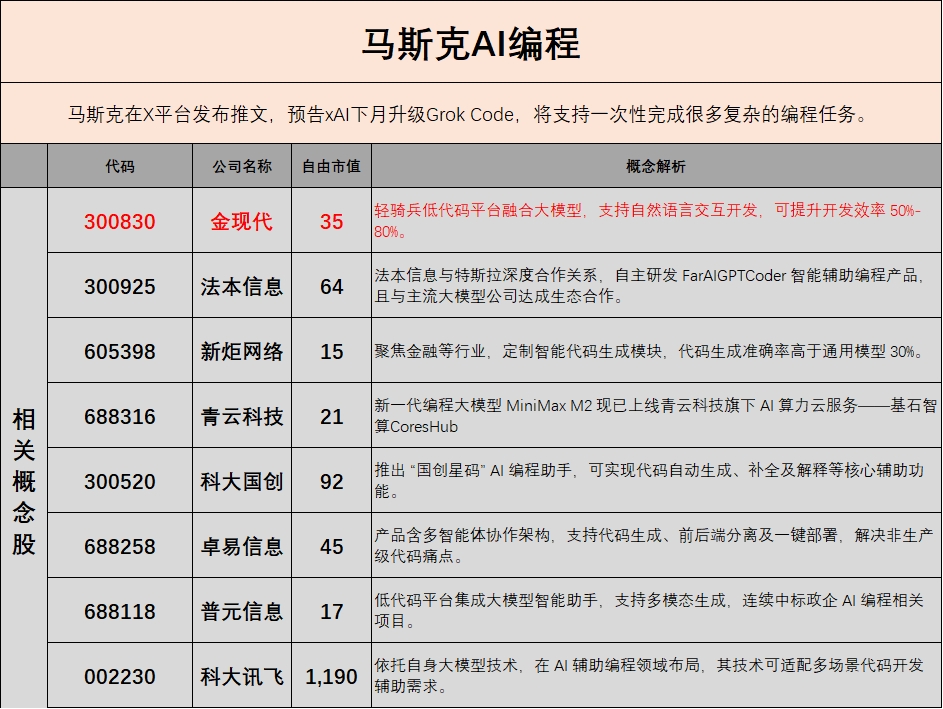
Task: Click the FarAIGPTCoder description for 法本信息
Action: pyautogui.click(x=650, y=286)
